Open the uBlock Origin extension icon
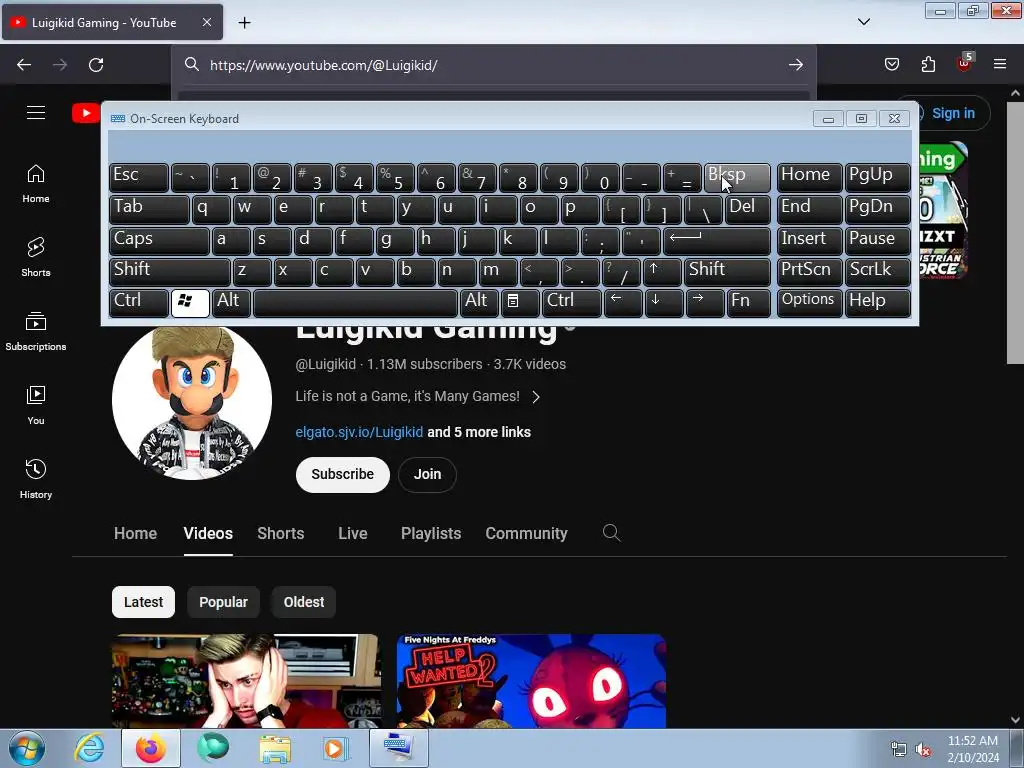Image resolution: width=1024 pixels, height=768 pixels. (x=964, y=63)
